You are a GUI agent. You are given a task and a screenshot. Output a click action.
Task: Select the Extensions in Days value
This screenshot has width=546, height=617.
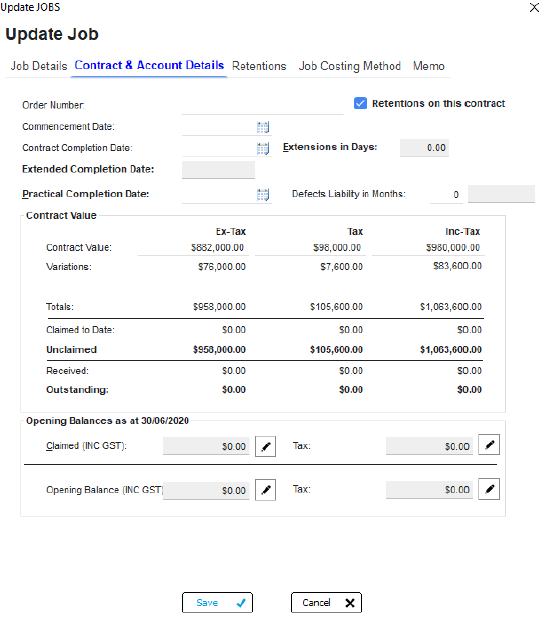coord(424,148)
